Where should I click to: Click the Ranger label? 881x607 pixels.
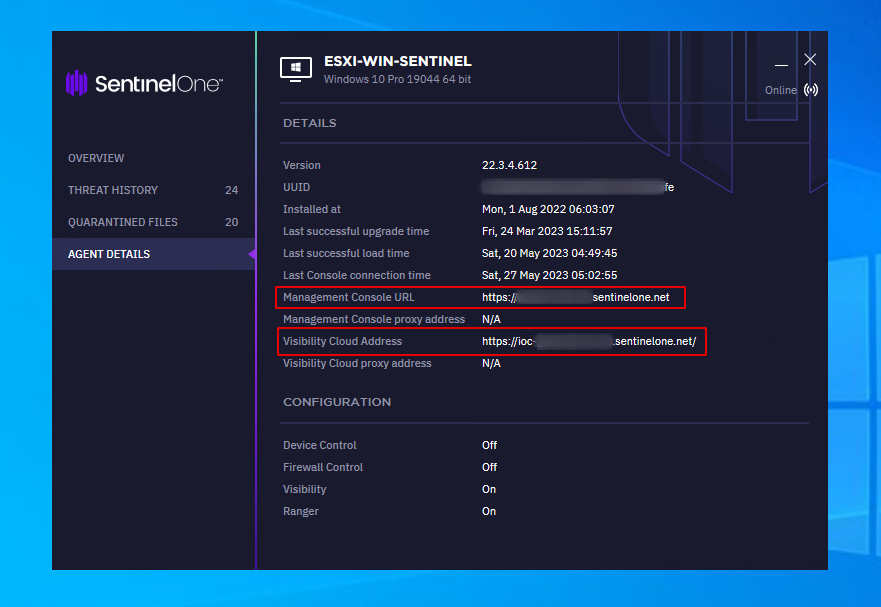(301, 511)
